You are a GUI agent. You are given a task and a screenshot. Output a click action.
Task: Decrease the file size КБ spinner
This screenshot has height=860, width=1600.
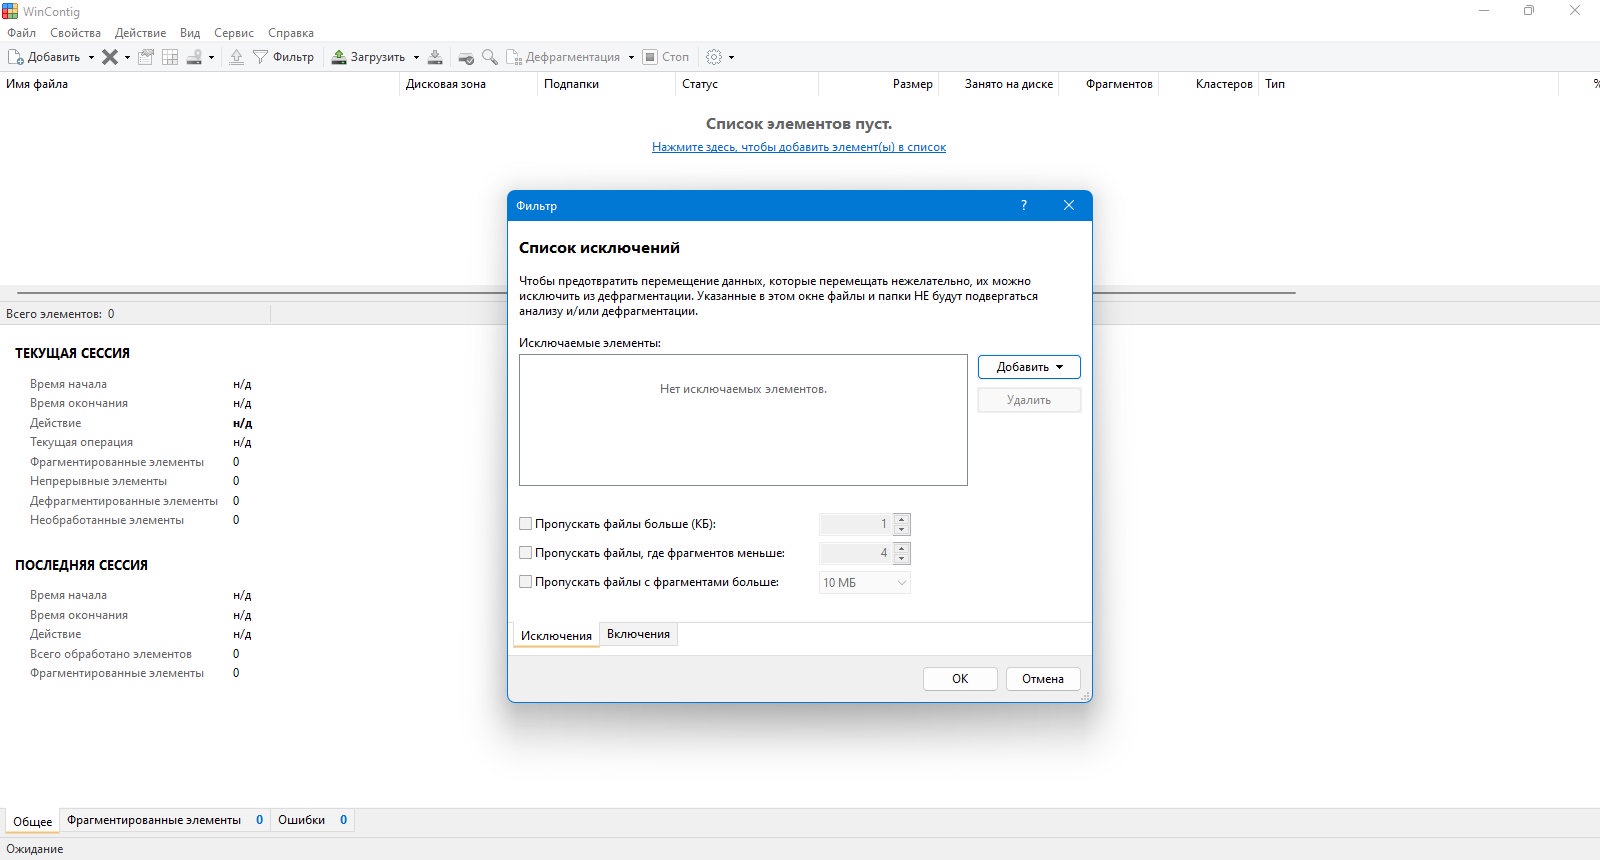tap(902, 530)
